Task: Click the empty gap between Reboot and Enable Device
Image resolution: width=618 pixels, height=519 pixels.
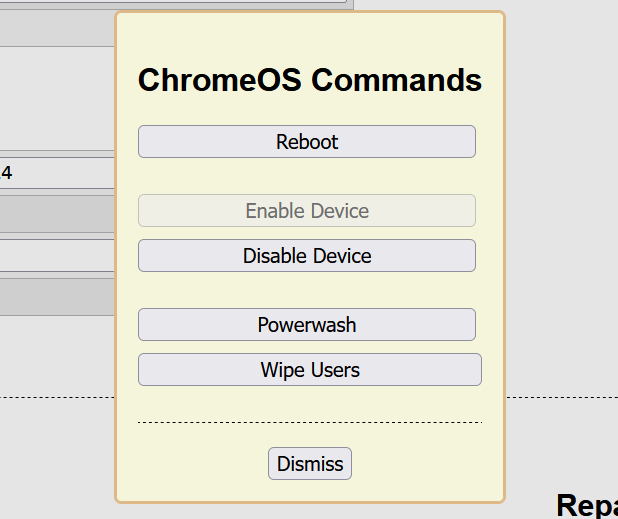Action: (307, 176)
